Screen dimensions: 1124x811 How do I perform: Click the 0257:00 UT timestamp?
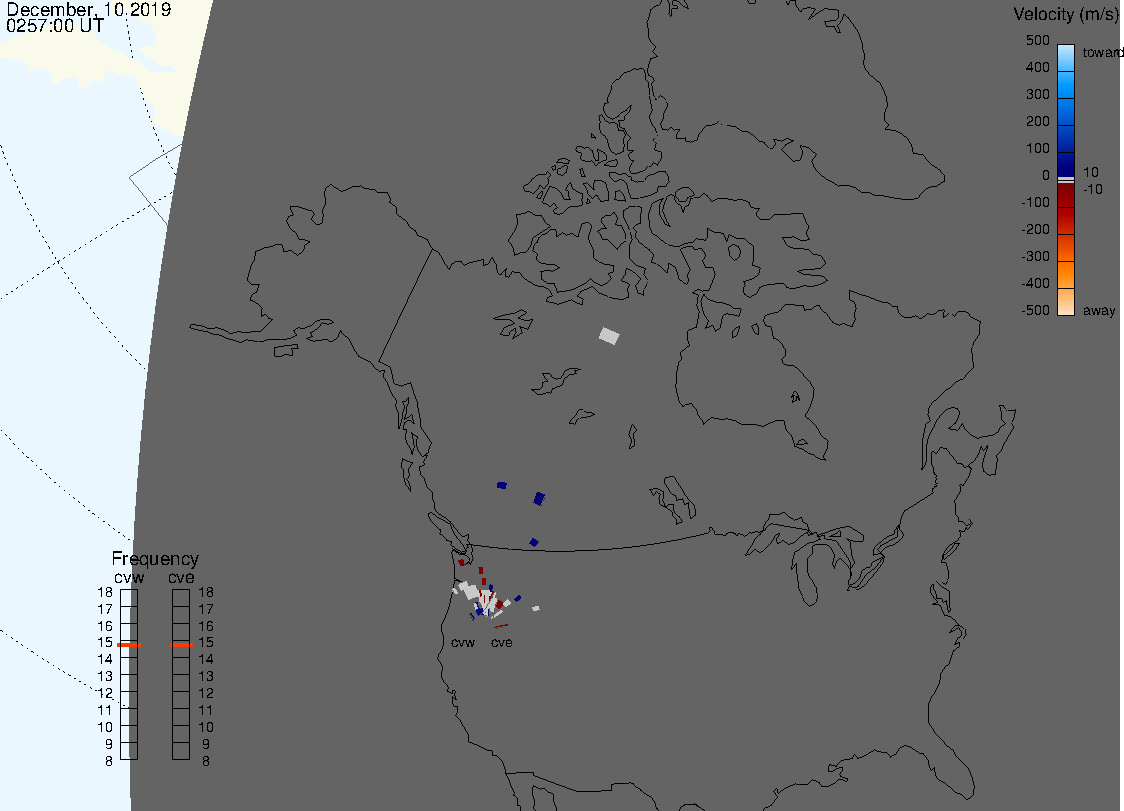pos(54,26)
